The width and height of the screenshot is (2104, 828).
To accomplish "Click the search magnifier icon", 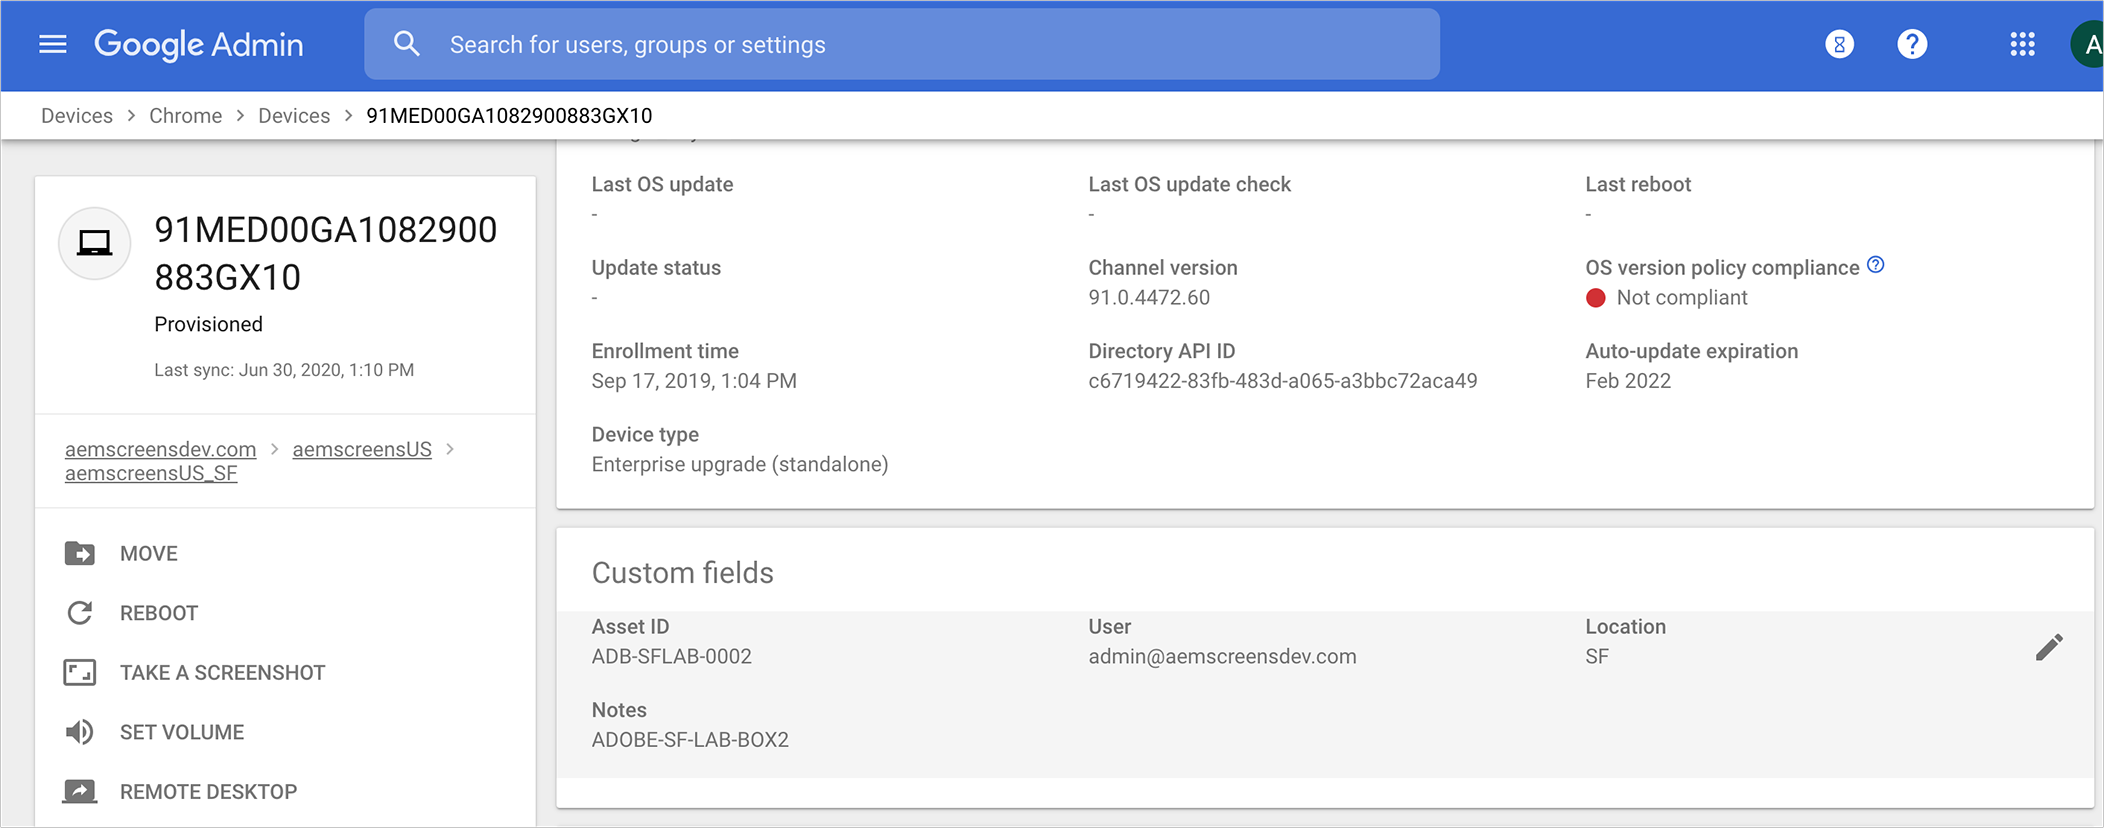I will tap(406, 44).
